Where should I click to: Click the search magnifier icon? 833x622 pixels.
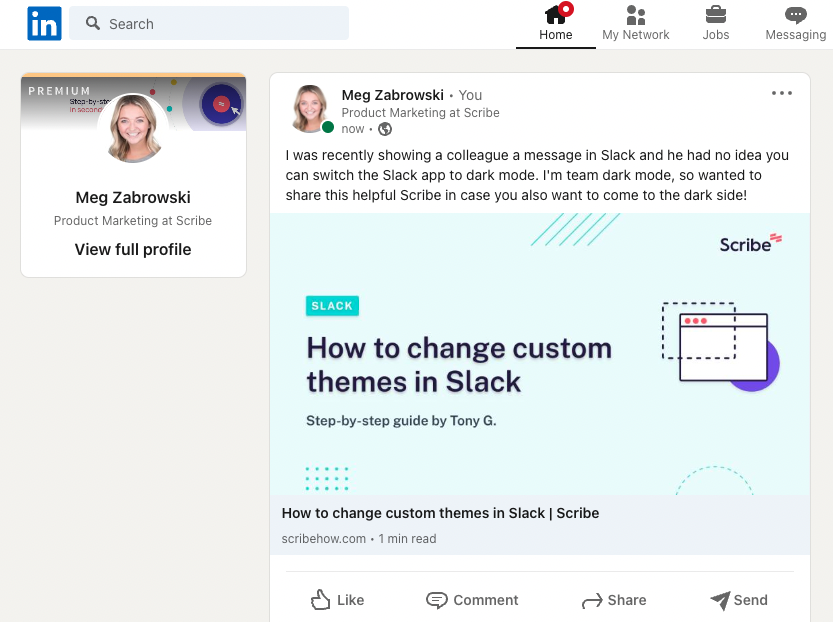(x=93, y=23)
